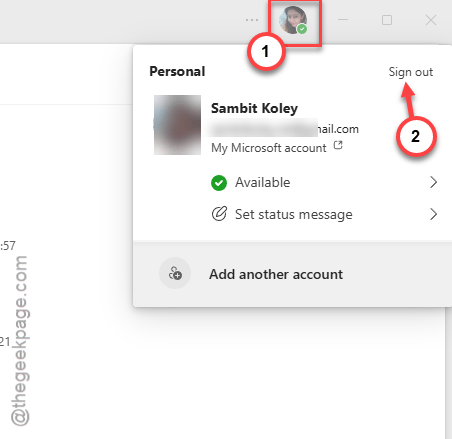
Task: Expand the Available status chevron
Action: 433,182
